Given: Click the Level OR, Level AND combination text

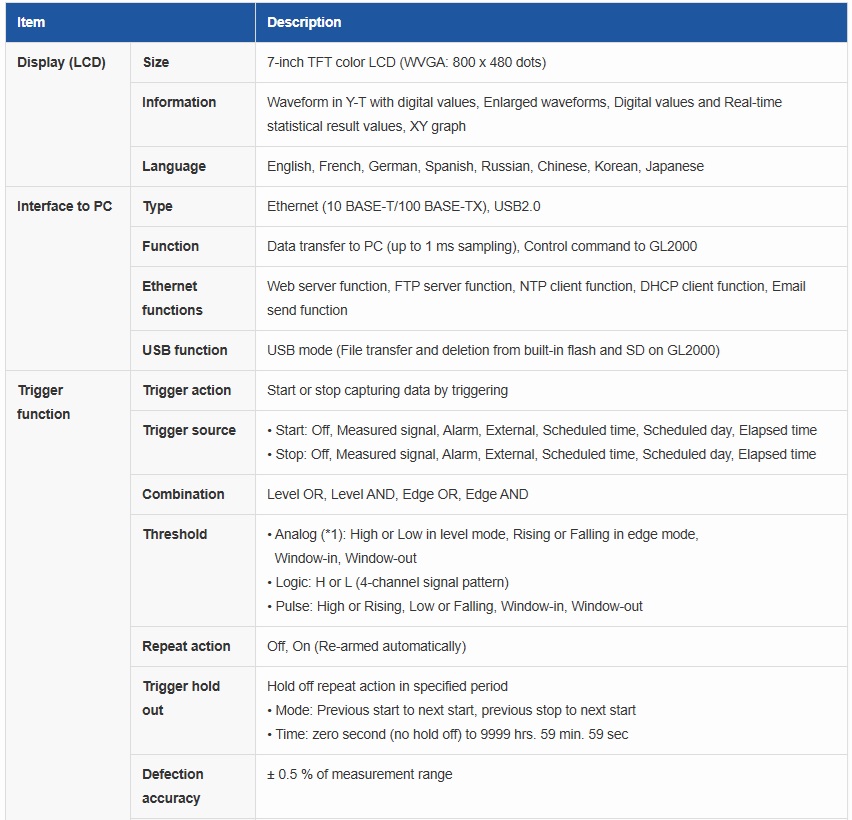Looking at the screenshot, I should pos(397,494).
